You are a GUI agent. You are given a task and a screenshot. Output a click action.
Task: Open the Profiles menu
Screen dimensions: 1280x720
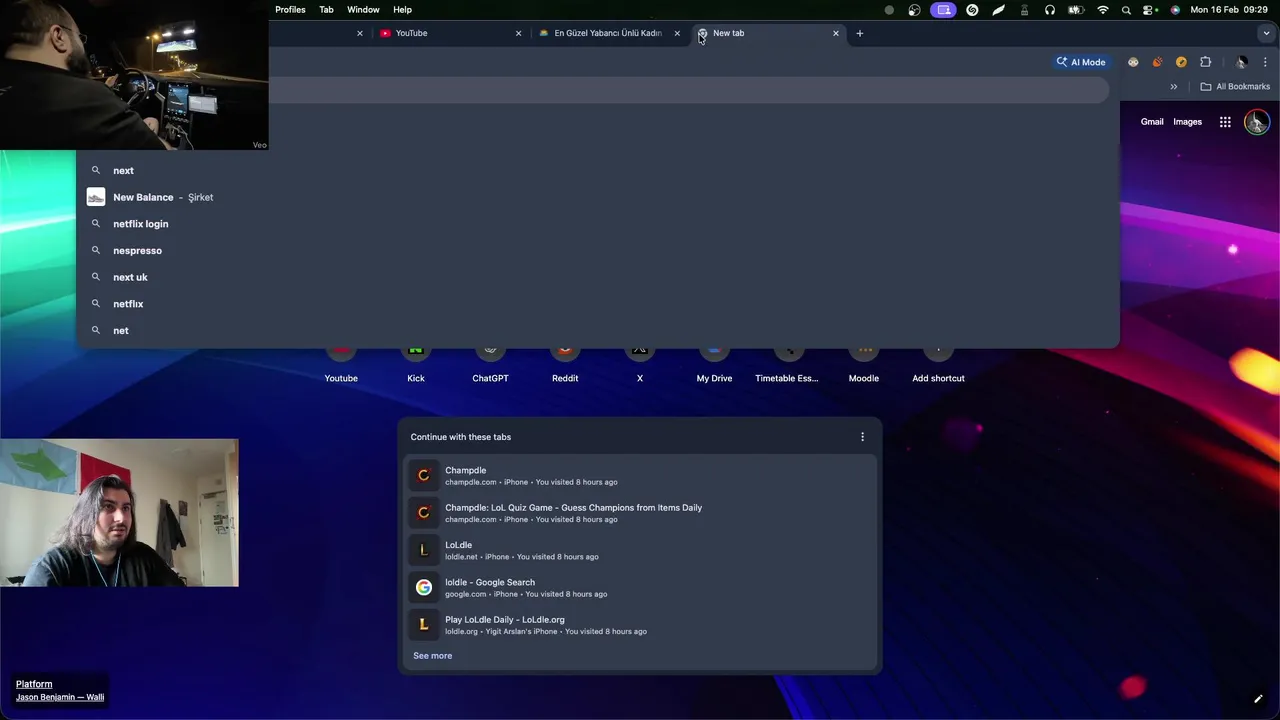coord(290,9)
